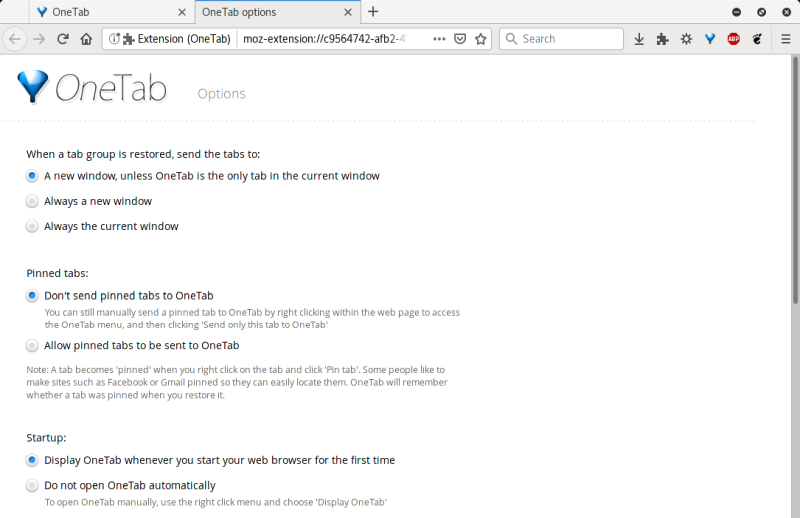800x518 pixels.
Task: Choose 'Allow pinned tabs to be sent to OneTab'
Action: point(32,346)
